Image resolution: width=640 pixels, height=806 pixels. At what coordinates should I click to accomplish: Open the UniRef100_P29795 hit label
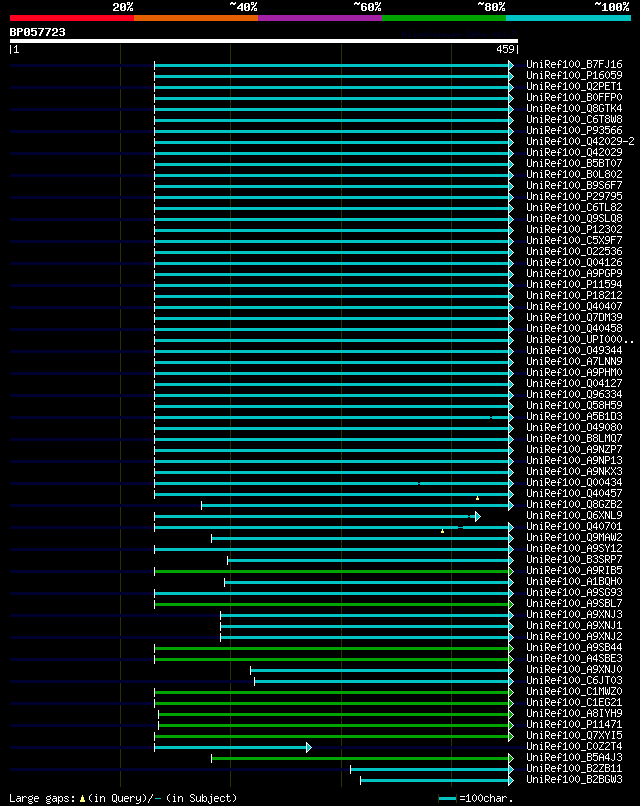(x=574, y=196)
